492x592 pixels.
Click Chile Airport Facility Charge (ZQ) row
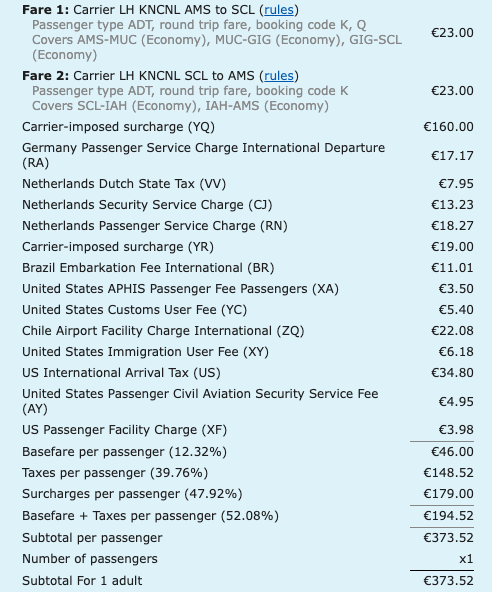248,331
